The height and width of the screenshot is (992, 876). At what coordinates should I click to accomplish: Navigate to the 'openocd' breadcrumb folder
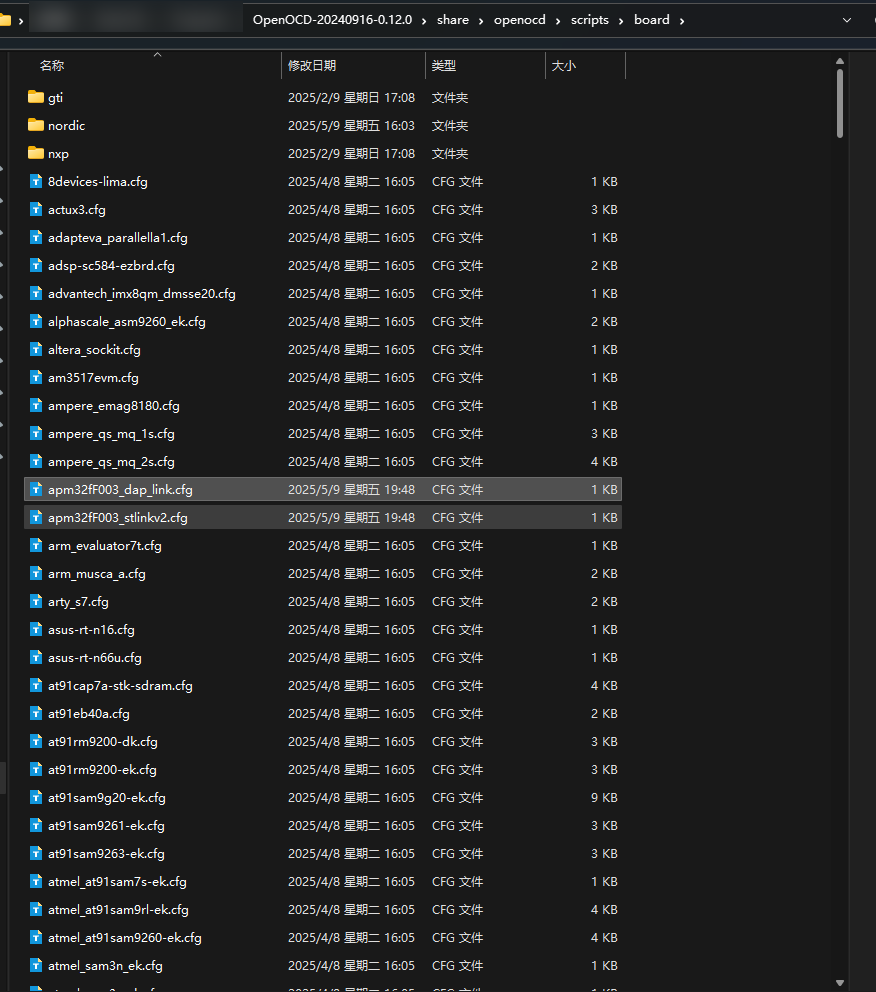519,20
